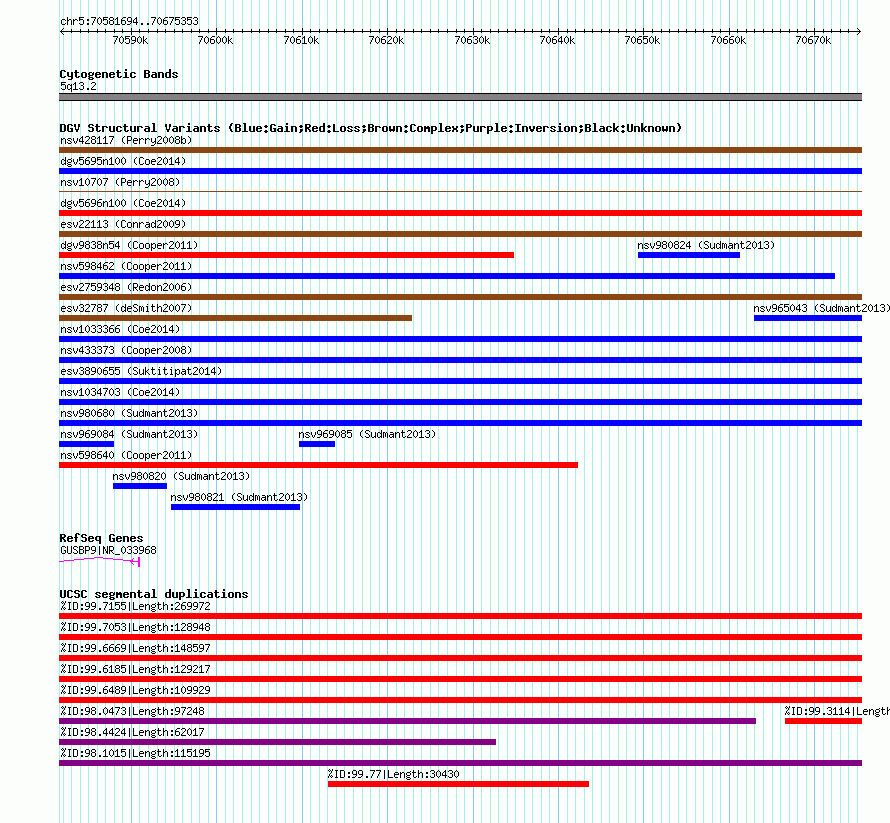
Task: Select small blue nsv969085 bar
Action: [317, 444]
